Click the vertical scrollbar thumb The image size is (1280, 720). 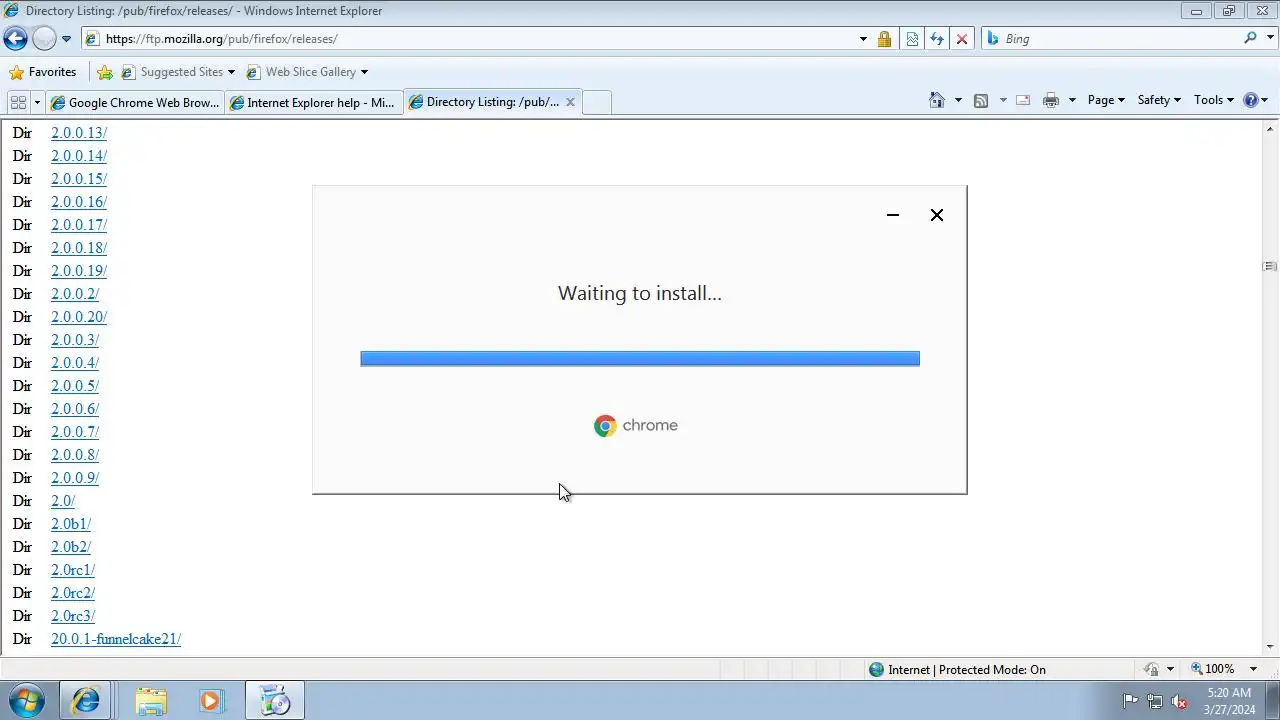click(1270, 266)
